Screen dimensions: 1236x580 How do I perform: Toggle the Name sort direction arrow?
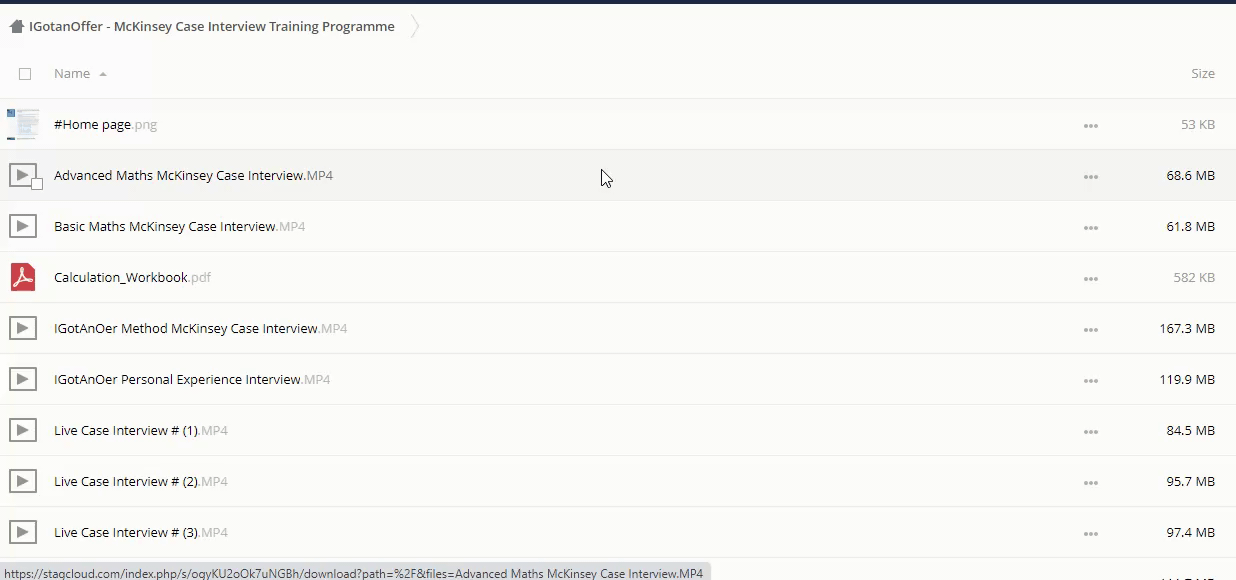pos(103,75)
